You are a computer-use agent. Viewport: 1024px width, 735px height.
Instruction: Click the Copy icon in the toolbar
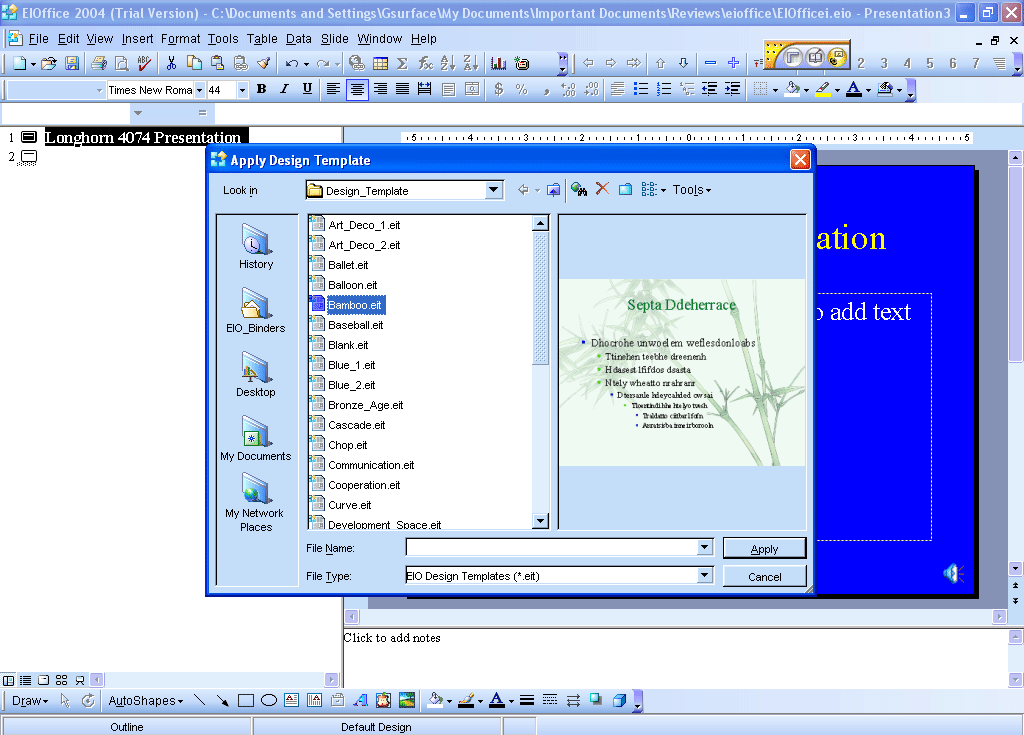click(x=194, y=63)
